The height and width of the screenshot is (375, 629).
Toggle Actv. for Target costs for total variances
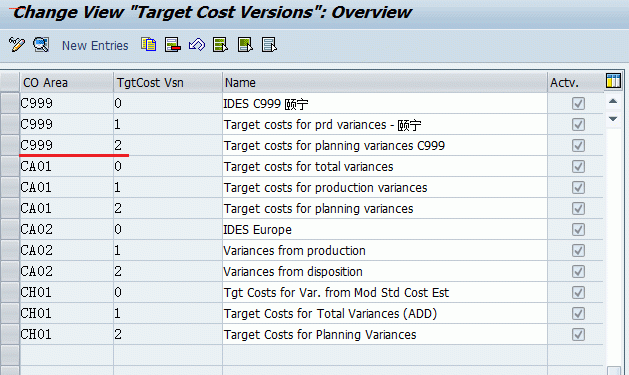pyautogui.click(x=578, y=166)
